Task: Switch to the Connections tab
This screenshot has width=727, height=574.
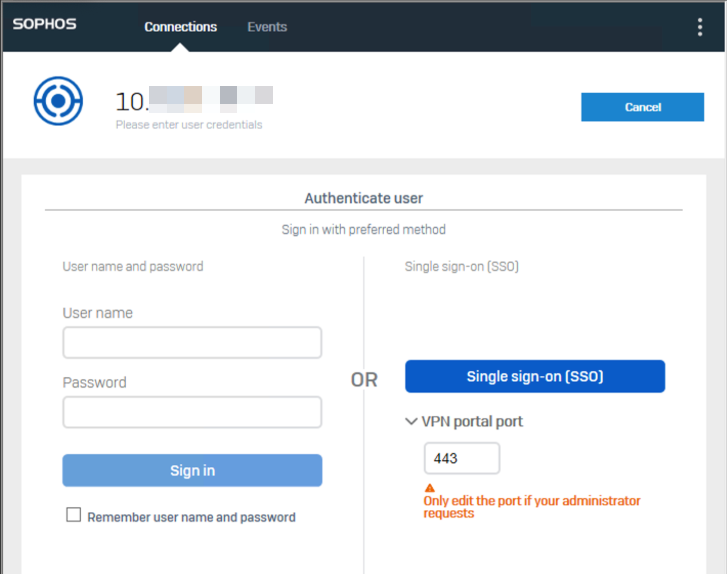Action: click(x=180, y=27)
